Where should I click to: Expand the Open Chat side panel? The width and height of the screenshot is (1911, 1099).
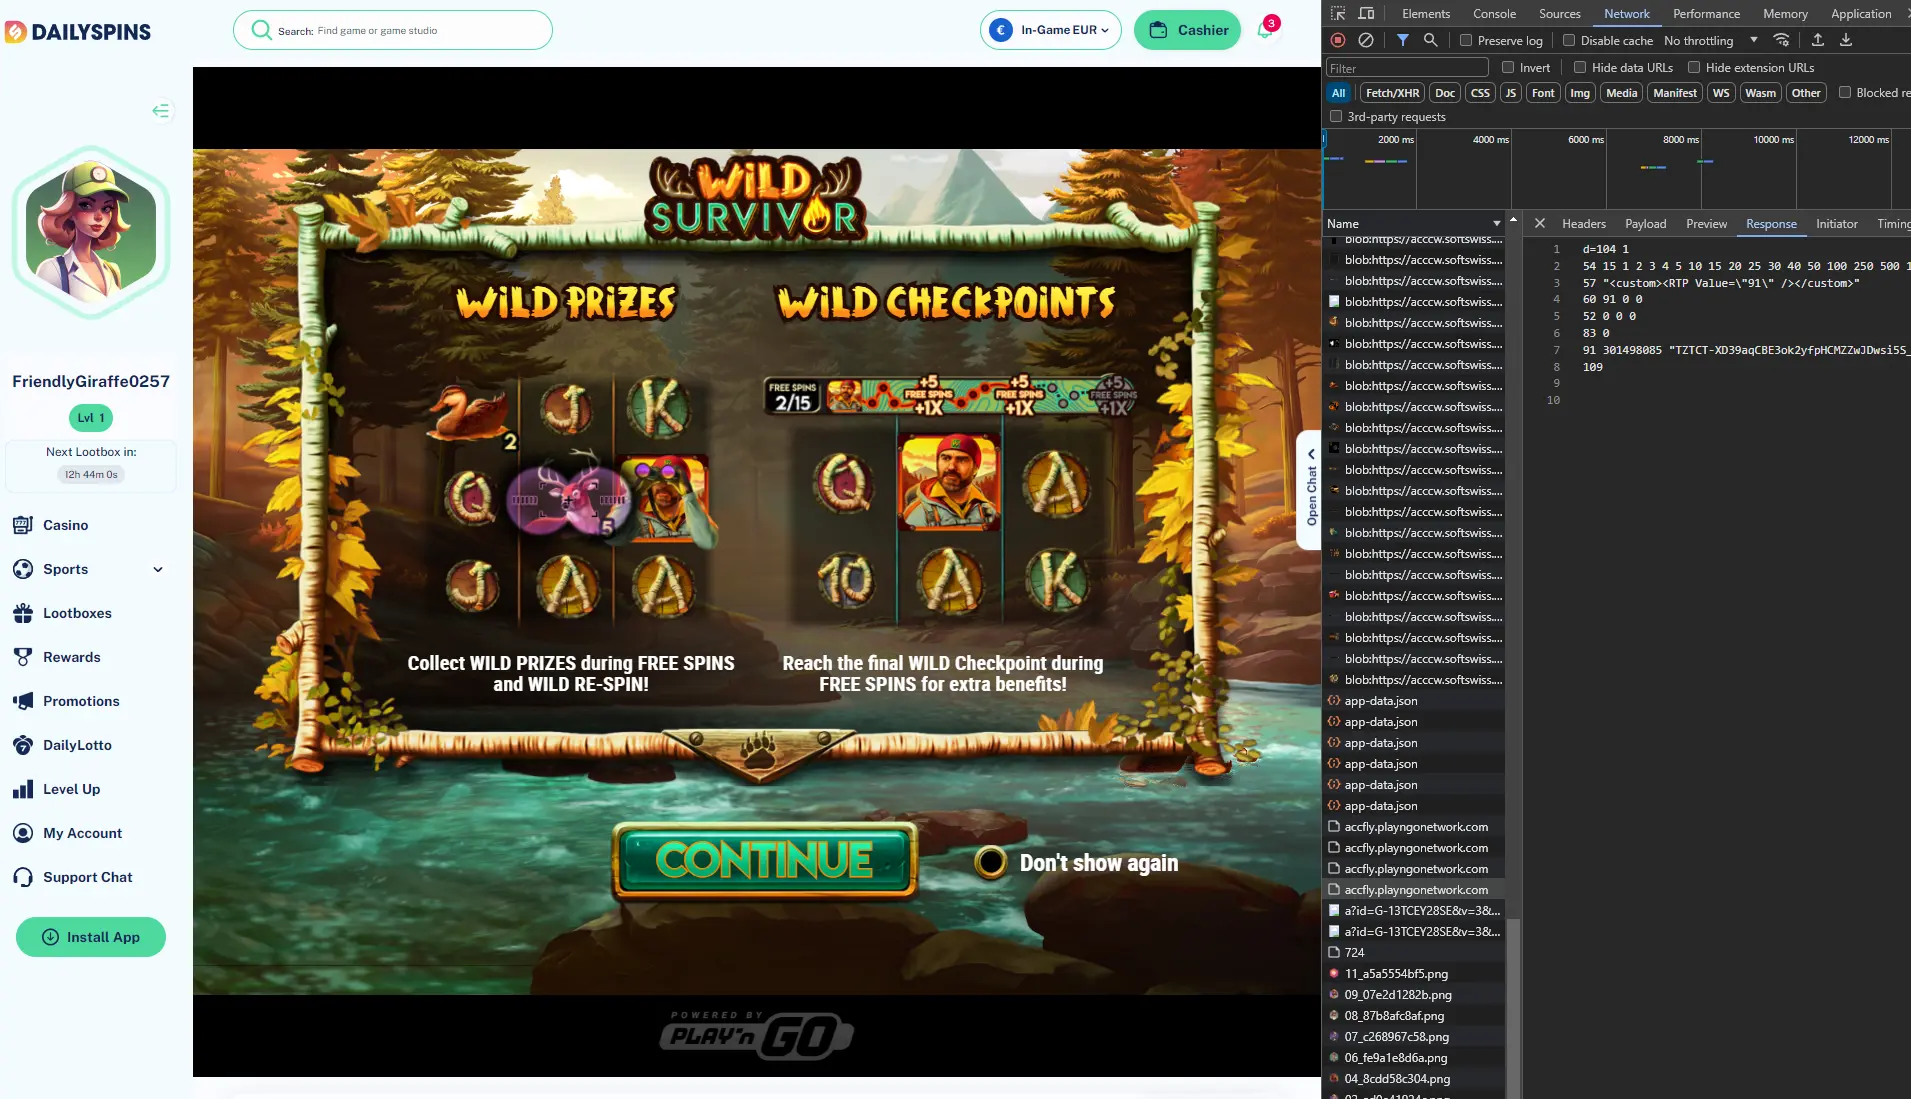1310,490
